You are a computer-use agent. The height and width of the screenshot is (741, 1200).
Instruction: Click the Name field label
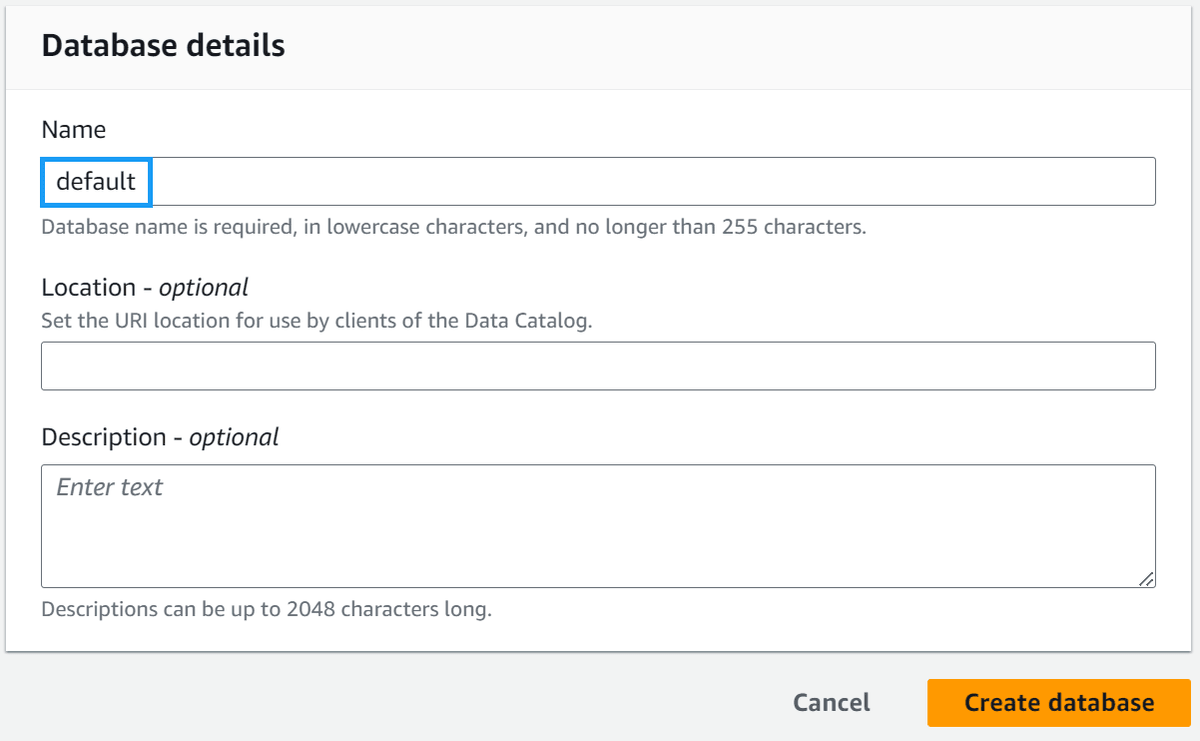point(75,129)
